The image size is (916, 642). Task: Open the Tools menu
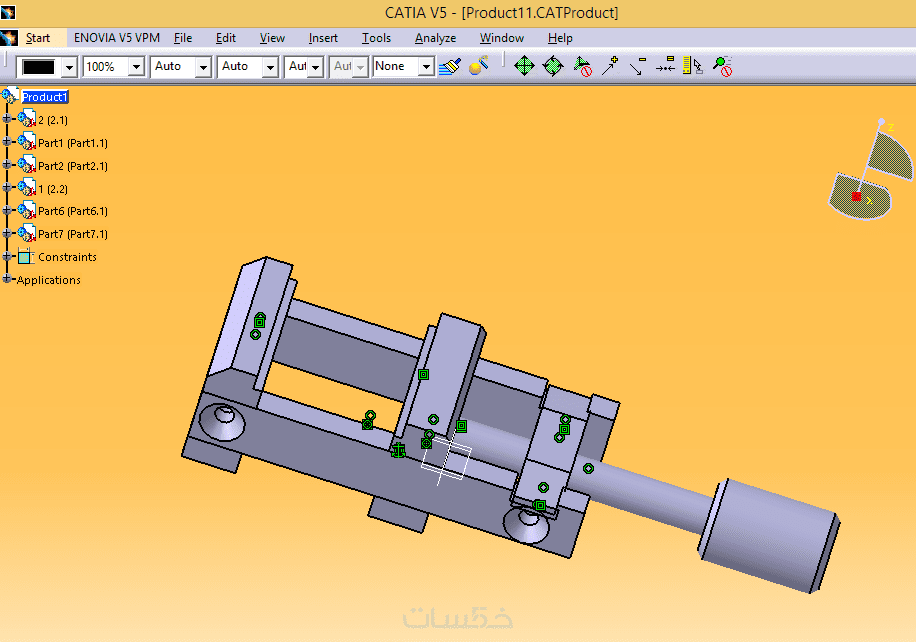point(376,38)
